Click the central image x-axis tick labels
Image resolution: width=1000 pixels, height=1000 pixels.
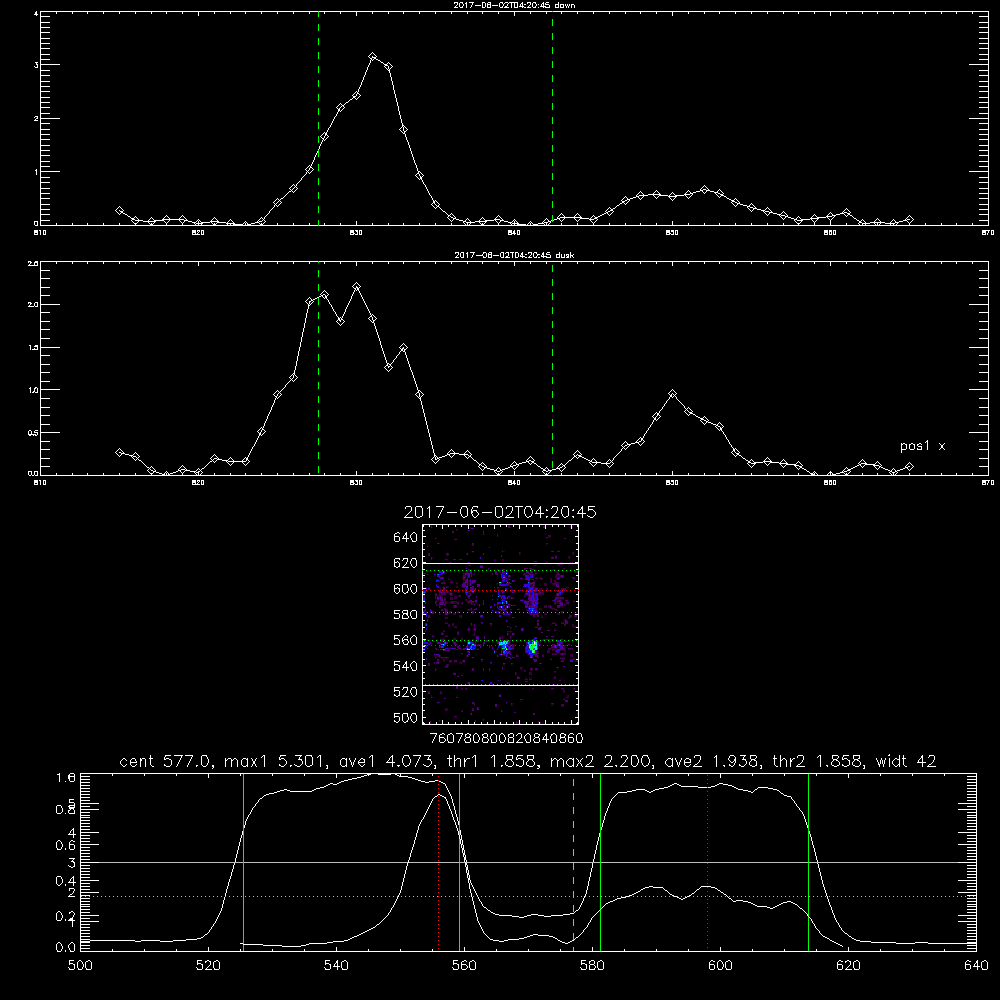point(506,739)
